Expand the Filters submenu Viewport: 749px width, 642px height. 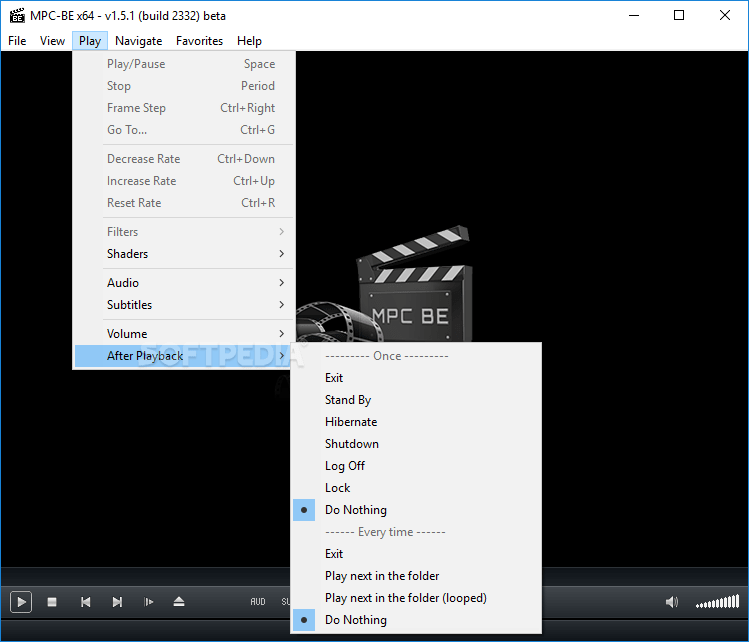coord(184,232)
